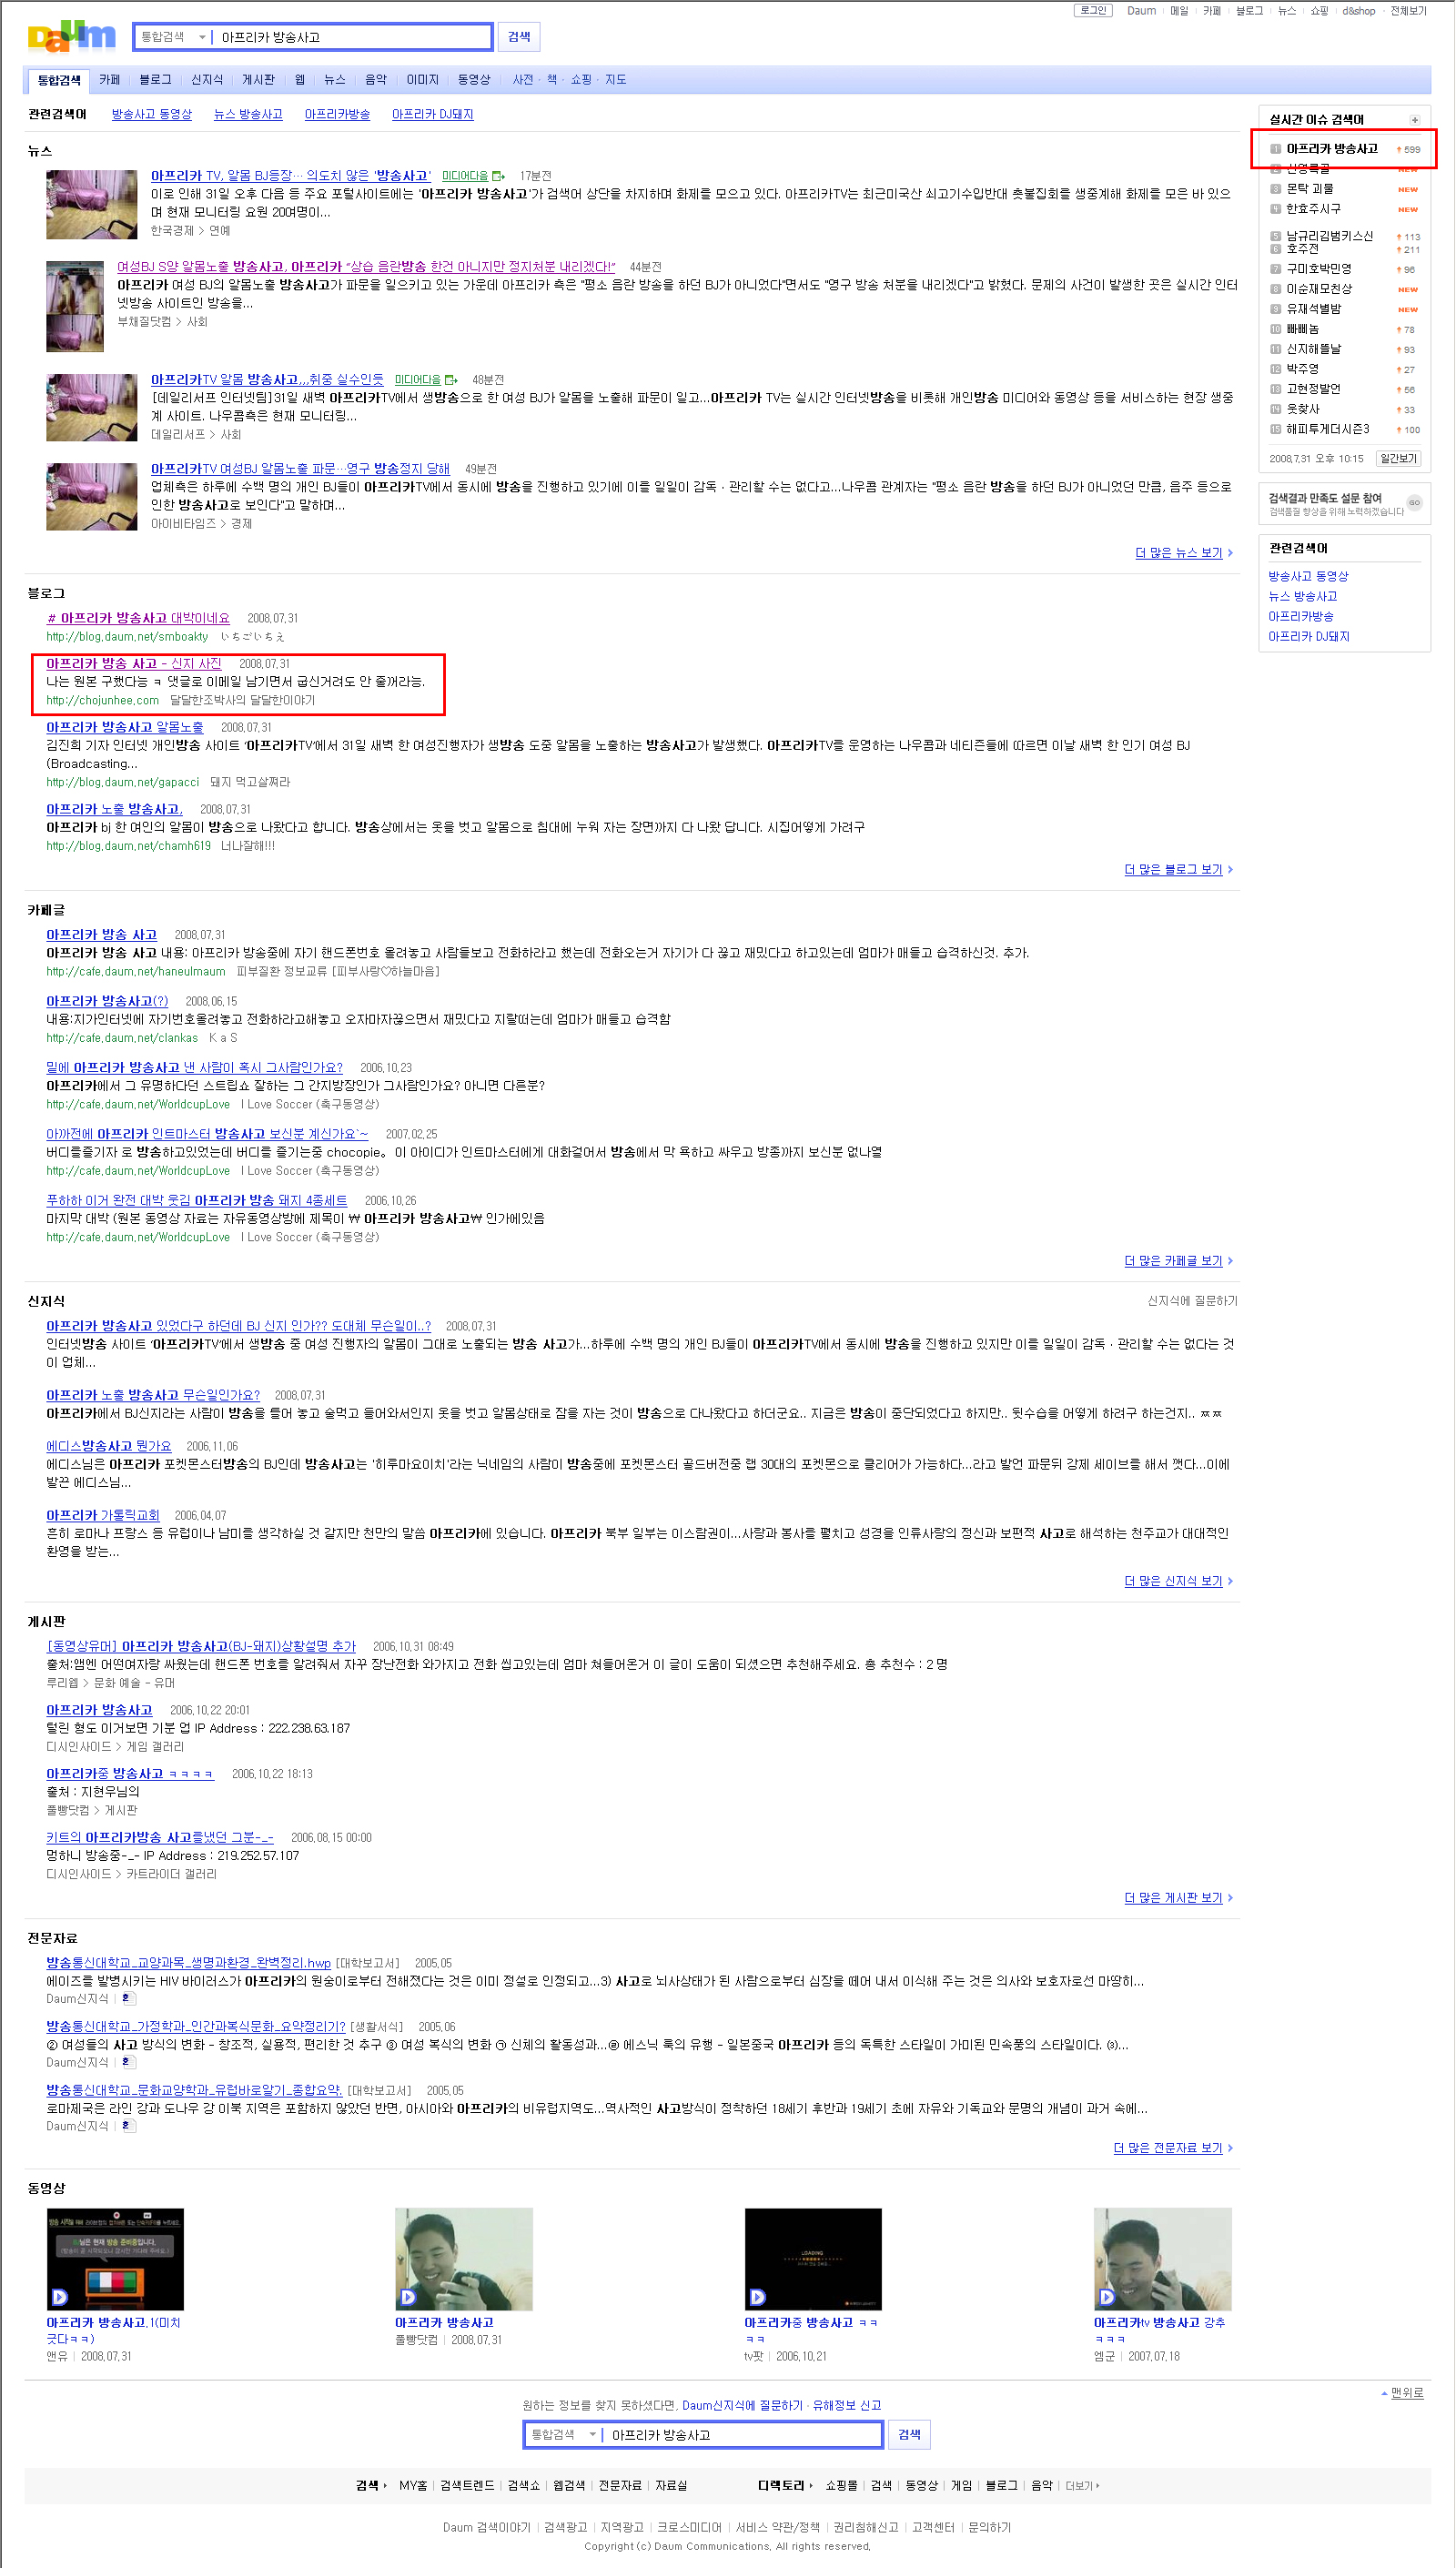Screen dimensions: 1456x2568
Task: Click the 몬탁 괴물 trending keyword
Action: pos(1309,189)
